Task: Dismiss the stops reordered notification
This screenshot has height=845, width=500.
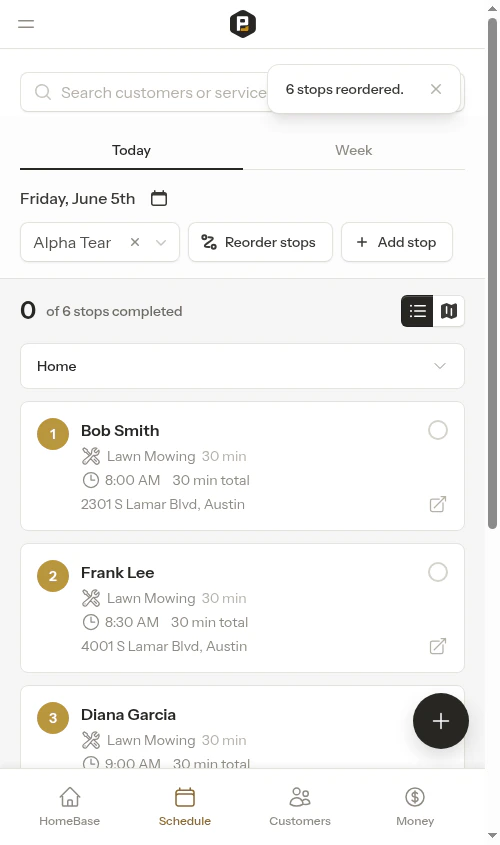Action: pyautogui.click(x=436, y=89)
